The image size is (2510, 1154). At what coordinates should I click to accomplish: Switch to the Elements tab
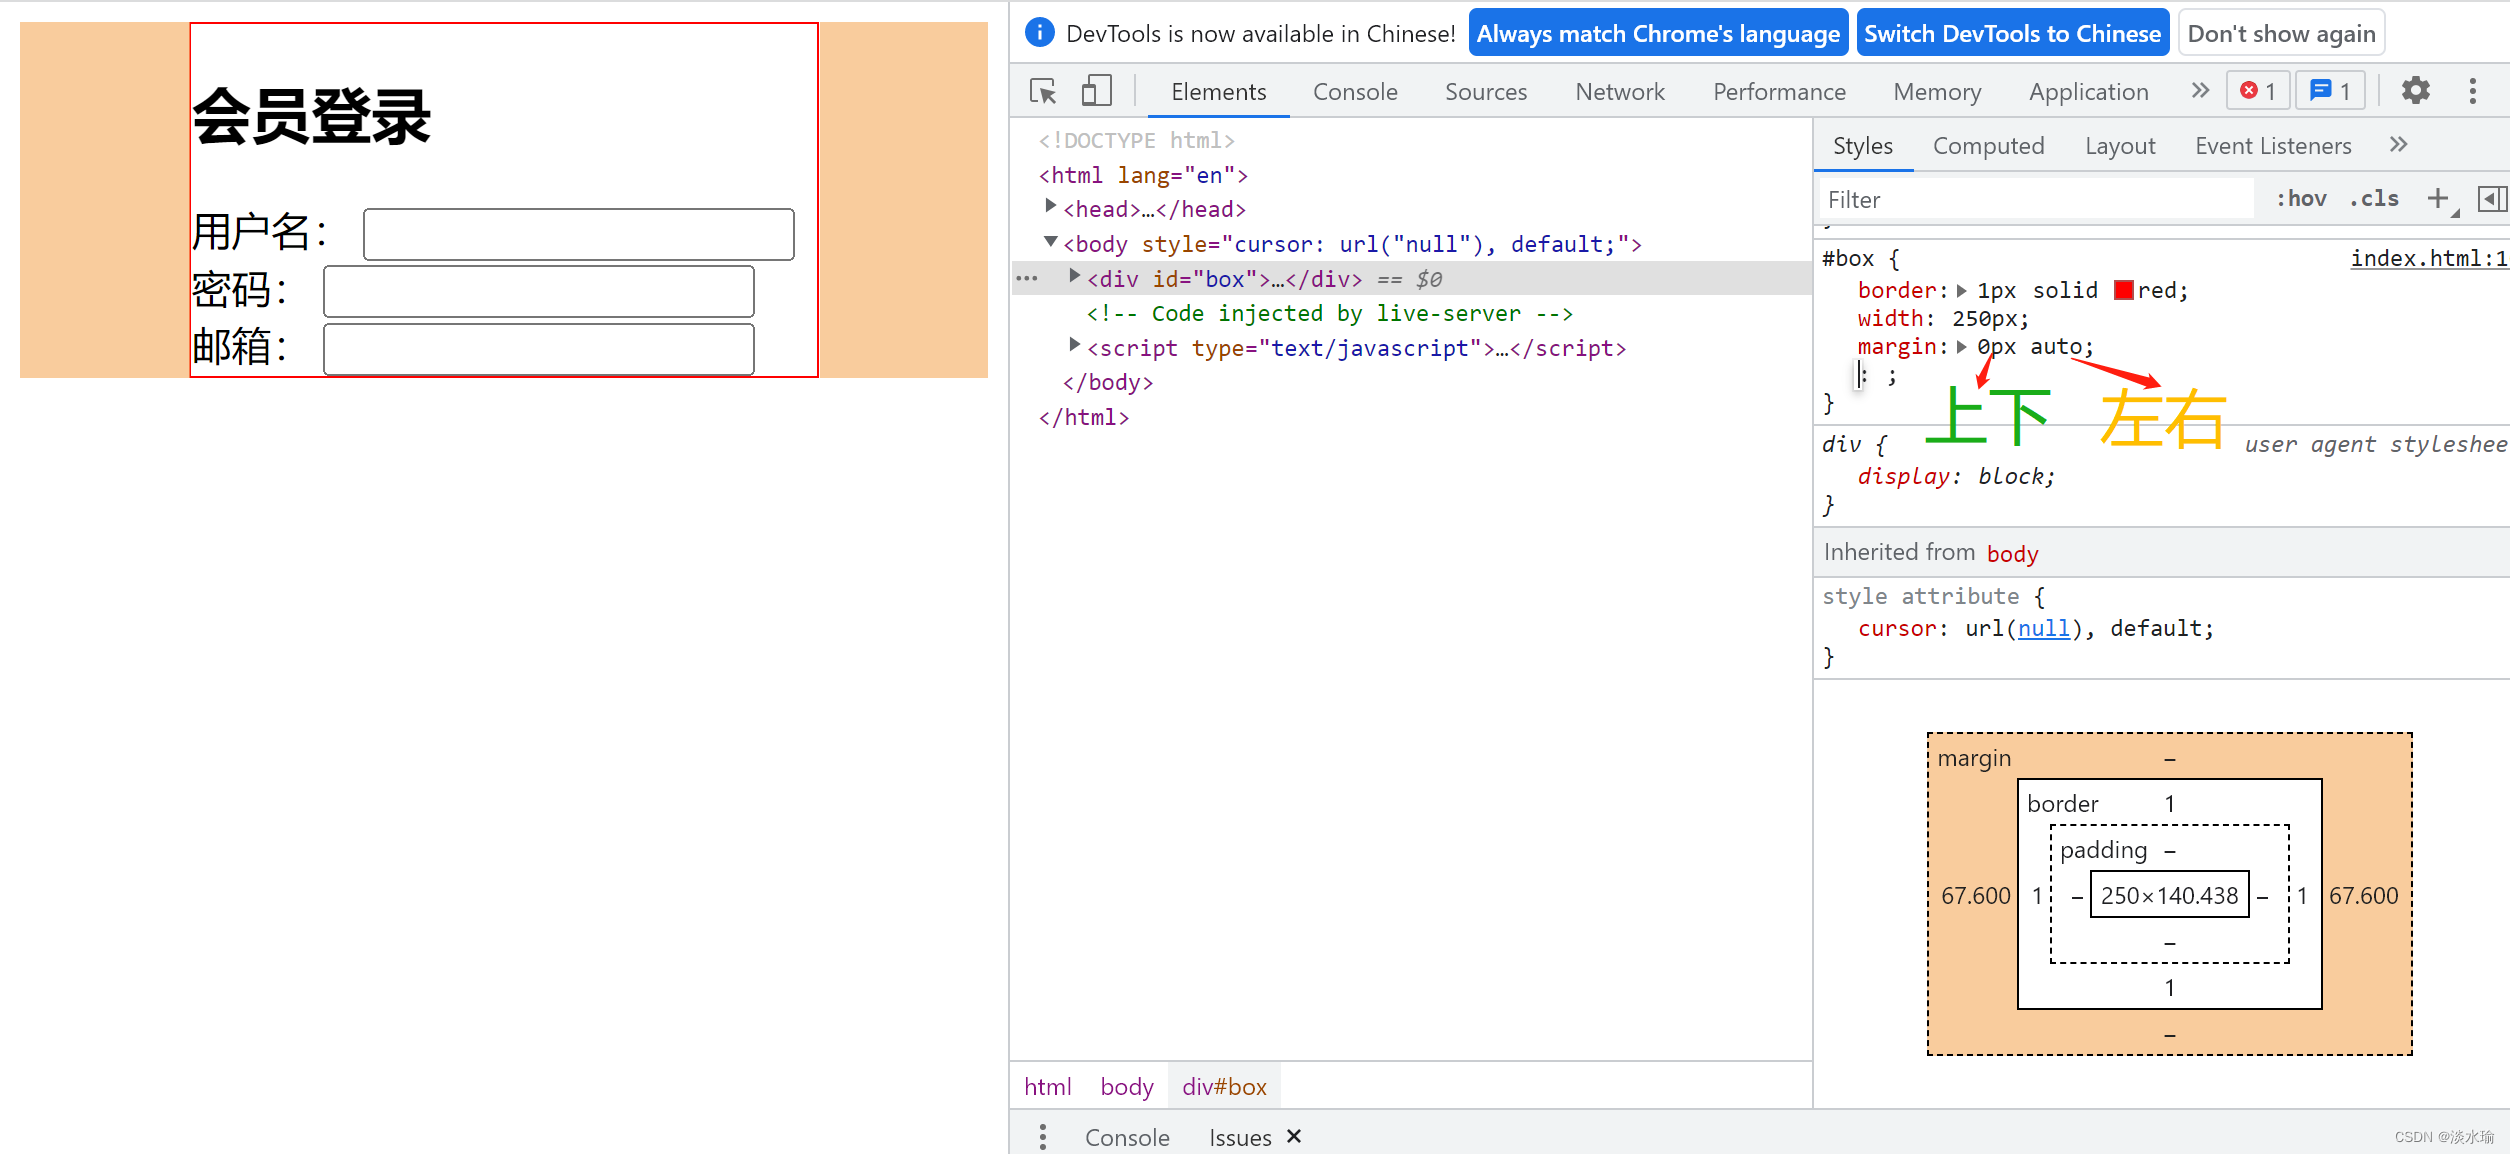click(x=1218, y=92)
